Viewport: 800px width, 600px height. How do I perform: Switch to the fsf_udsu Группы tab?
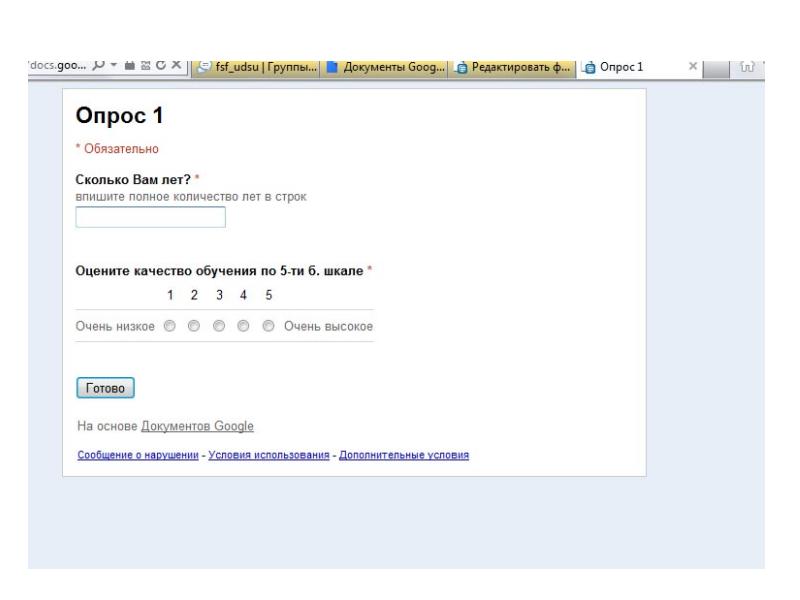click(256, 67)
